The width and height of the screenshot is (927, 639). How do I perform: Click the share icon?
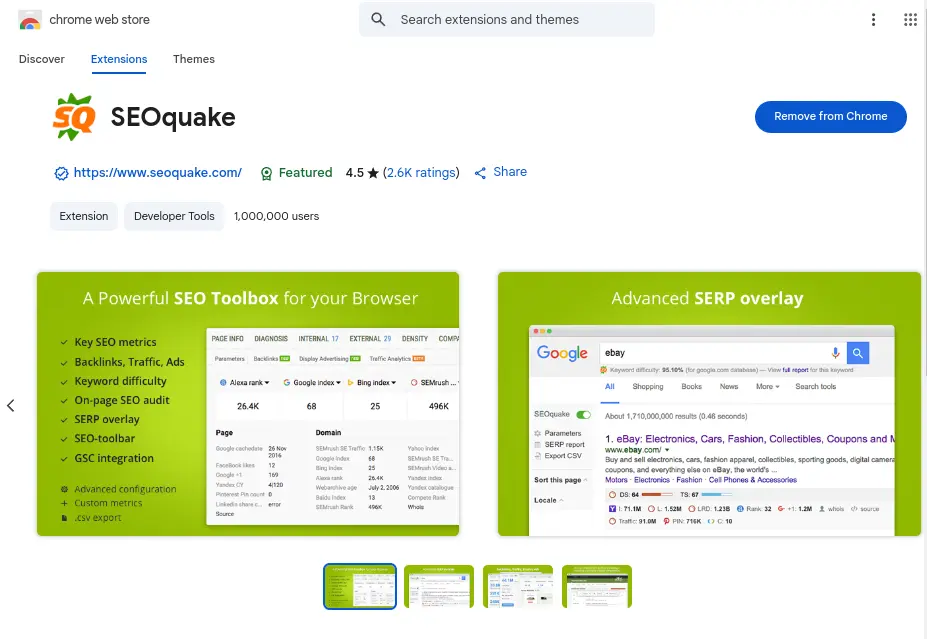(x=480, y=173)
